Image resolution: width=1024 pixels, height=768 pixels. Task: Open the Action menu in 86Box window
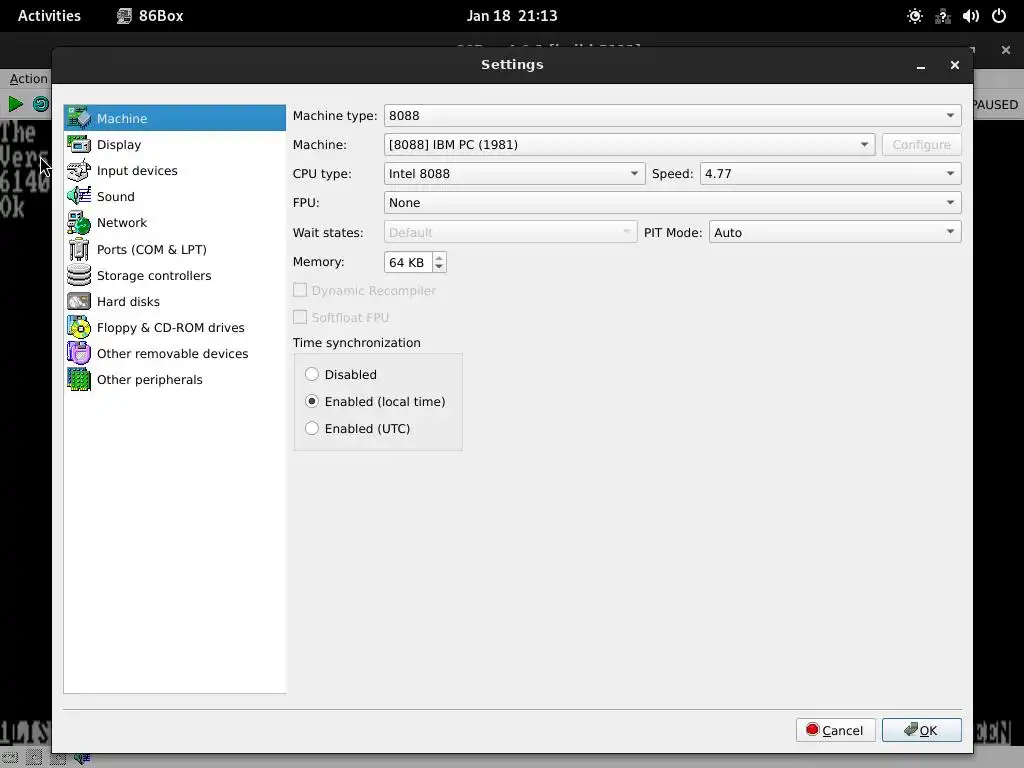(x=28, y=78)
